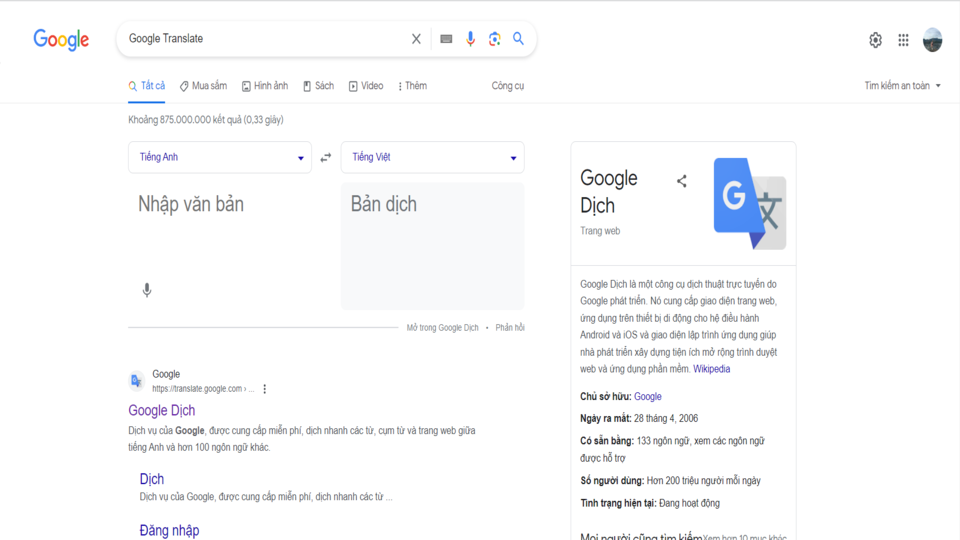
Task: Open Tiếng Việt target language dropdown
Action: pyautogui.click(x=432, y=157)
